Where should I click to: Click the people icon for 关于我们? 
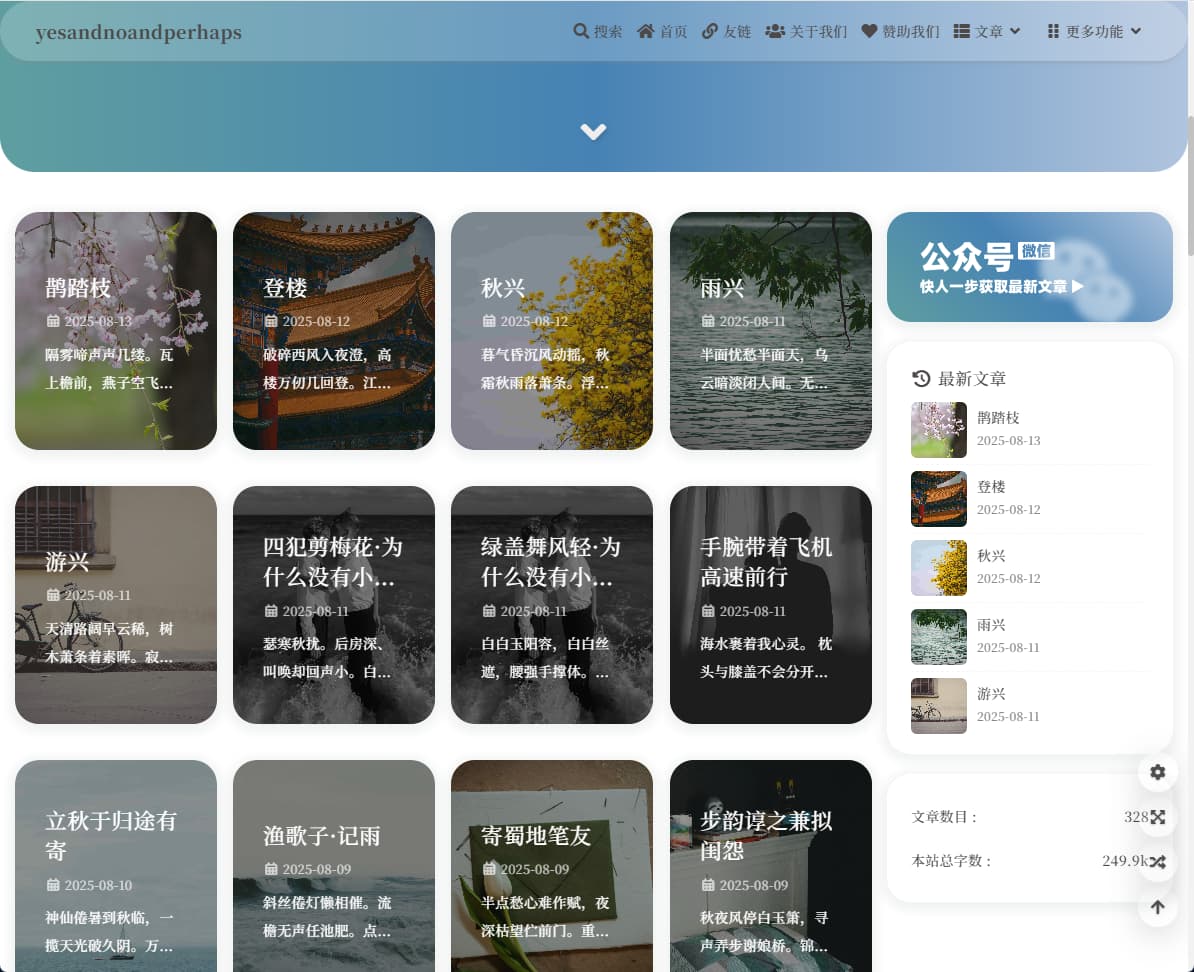tap(774, 31)
